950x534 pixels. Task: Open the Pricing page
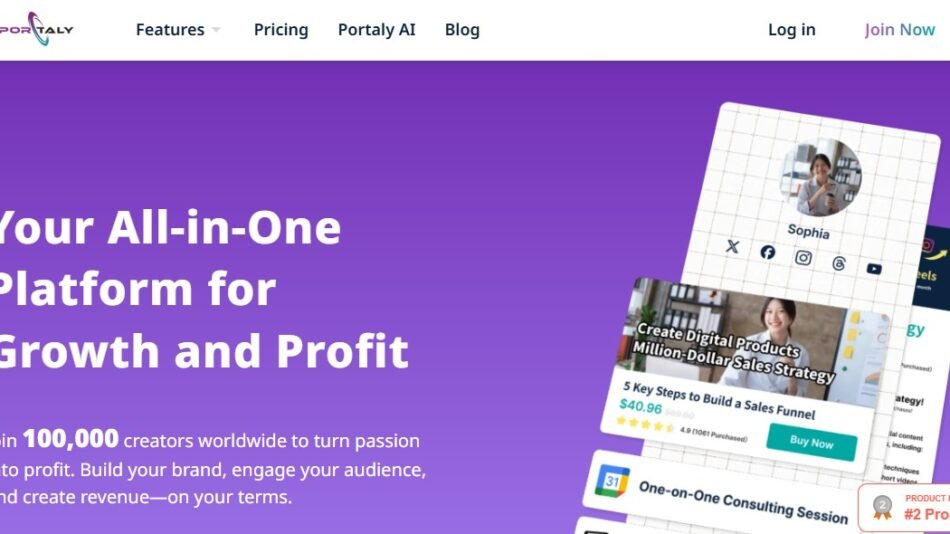(281, 30)
